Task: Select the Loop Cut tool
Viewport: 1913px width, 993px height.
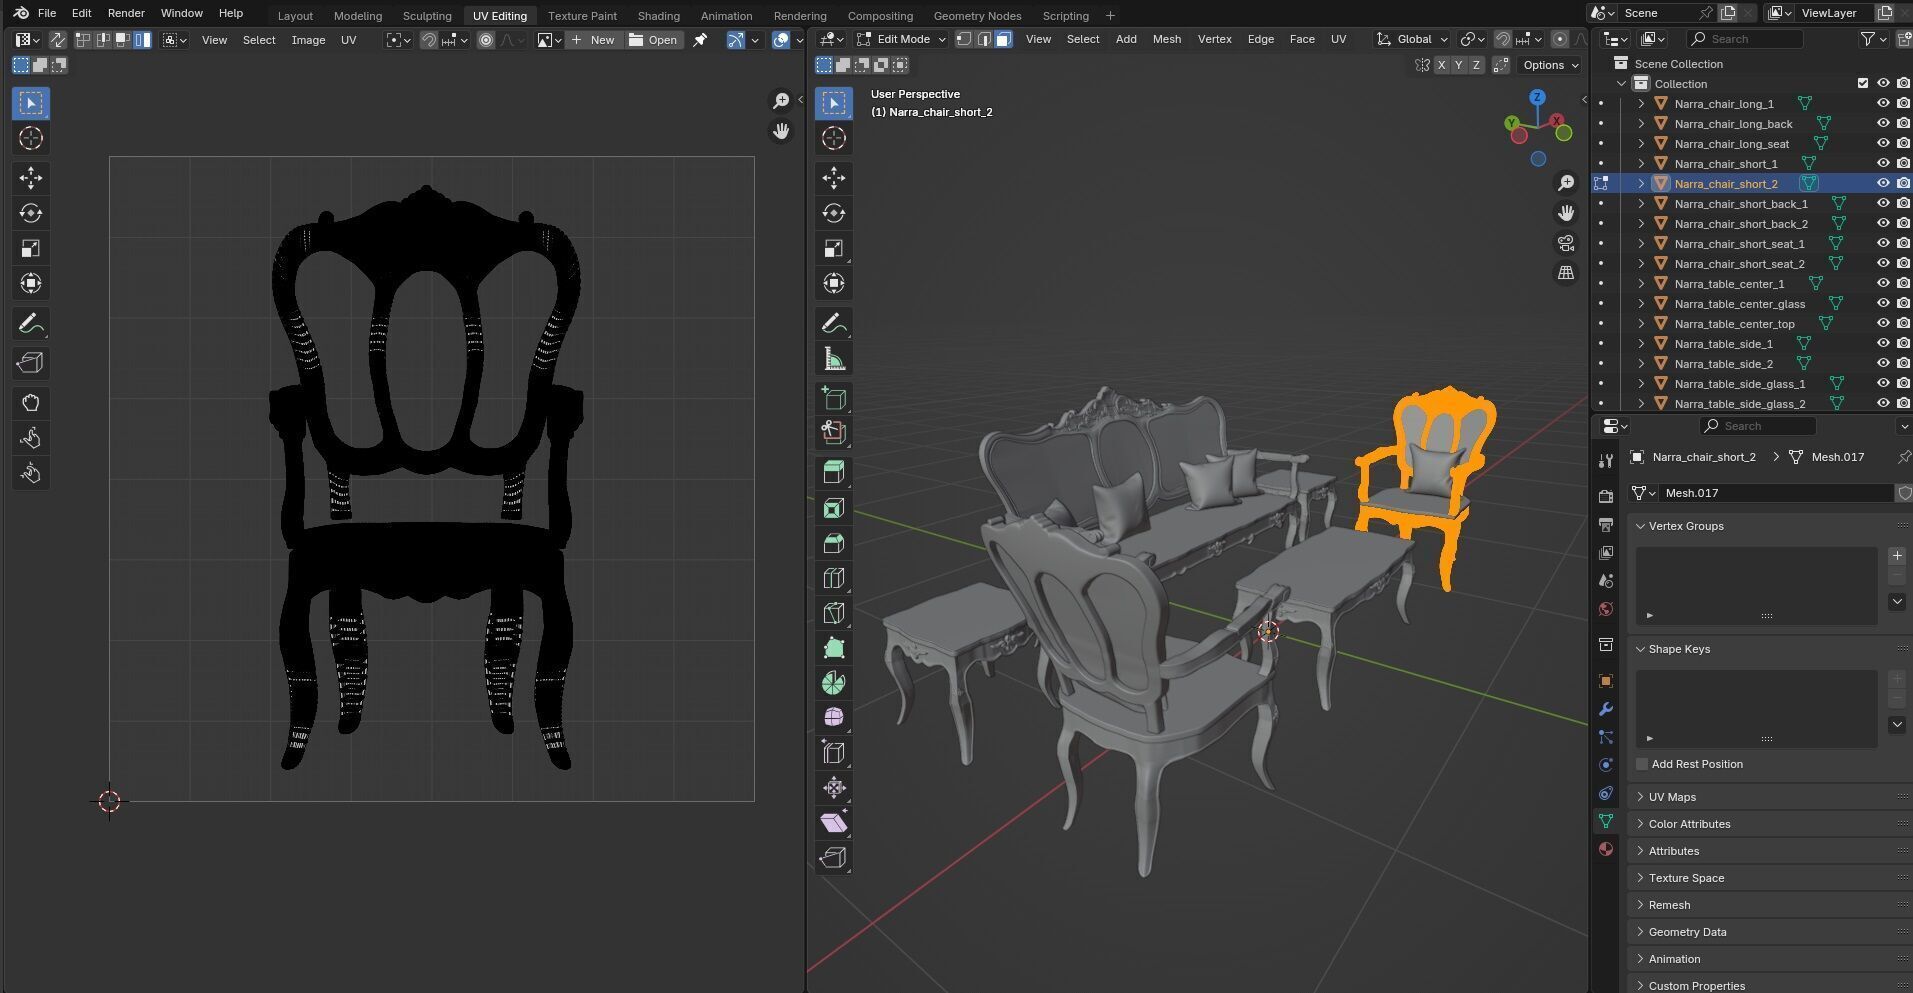Action: coord(834,578)
